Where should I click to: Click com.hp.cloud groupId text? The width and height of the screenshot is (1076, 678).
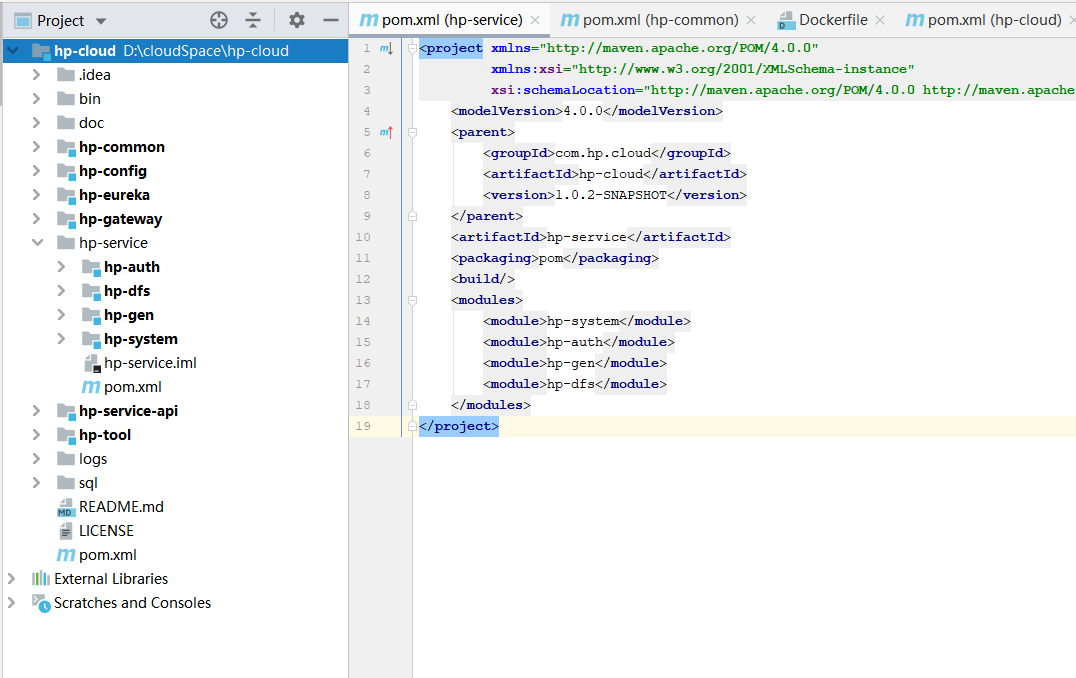603,153
